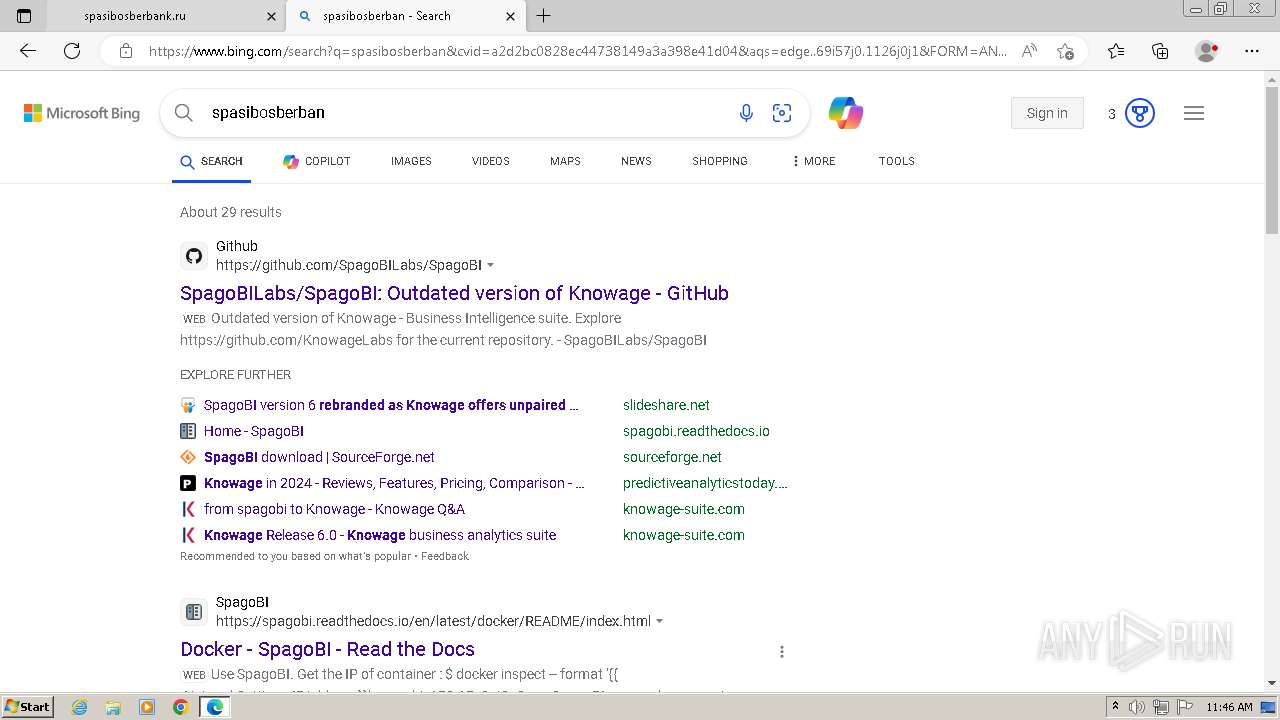Open Knowage in 2024 Reviews link
Screen dimensions: 1280x720
pyautogui.click(x=394, y=483)
